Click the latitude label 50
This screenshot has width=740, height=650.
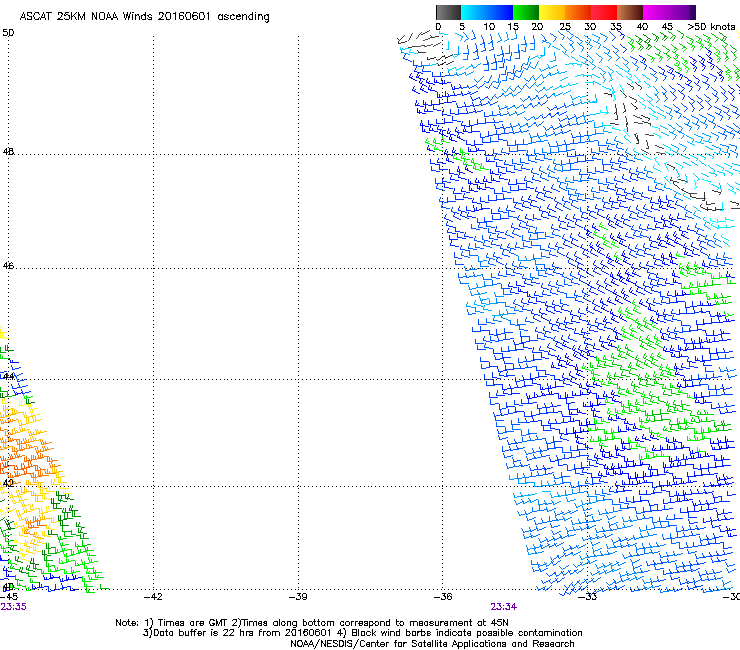(x=8, y=33)
